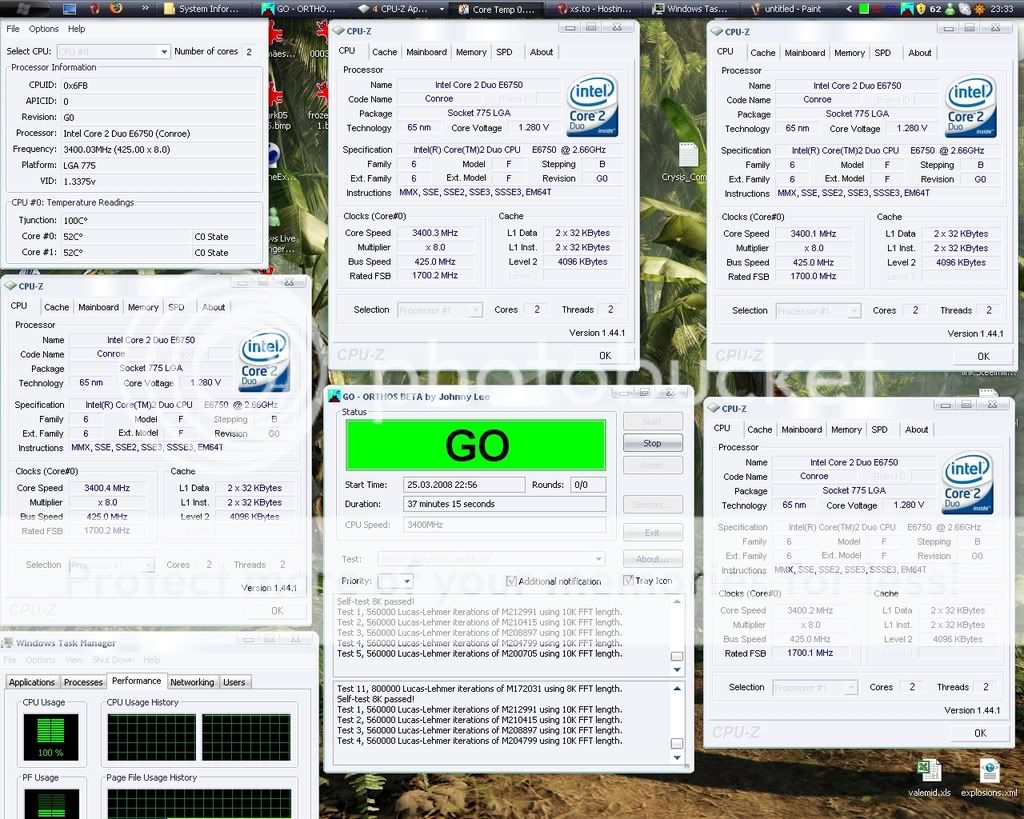This screenshot has height=819, width=1024.
Task: Click OK in the 3400.3 MHz CPU-Z window
Action: (605, 355)
